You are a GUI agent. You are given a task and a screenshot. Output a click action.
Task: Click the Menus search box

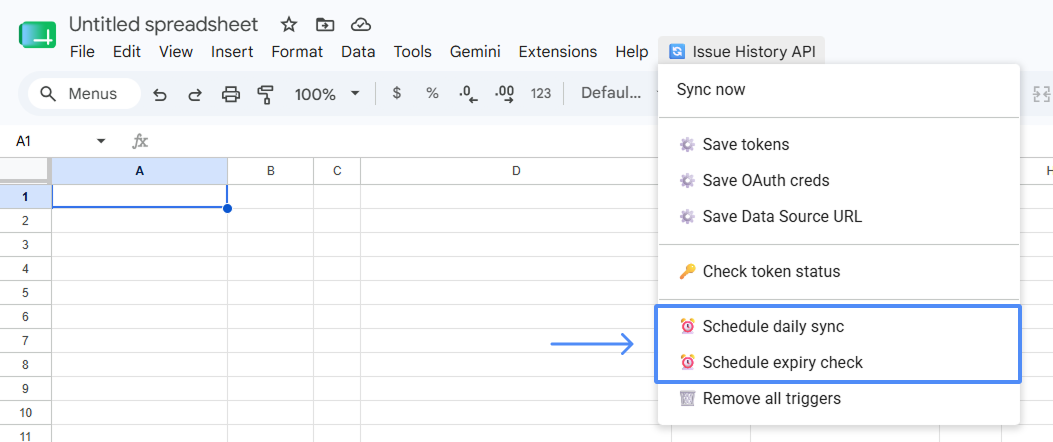[84, 94]
